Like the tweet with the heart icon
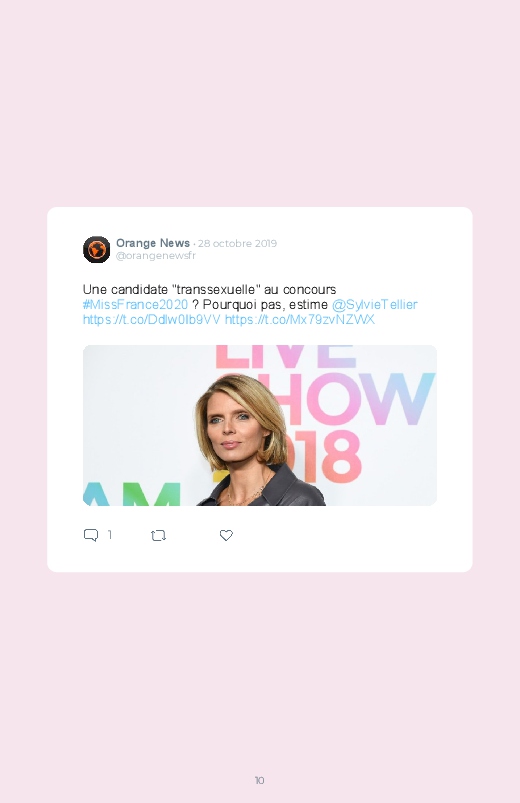The height and width of the screenshot is (803, 520). 226,535
